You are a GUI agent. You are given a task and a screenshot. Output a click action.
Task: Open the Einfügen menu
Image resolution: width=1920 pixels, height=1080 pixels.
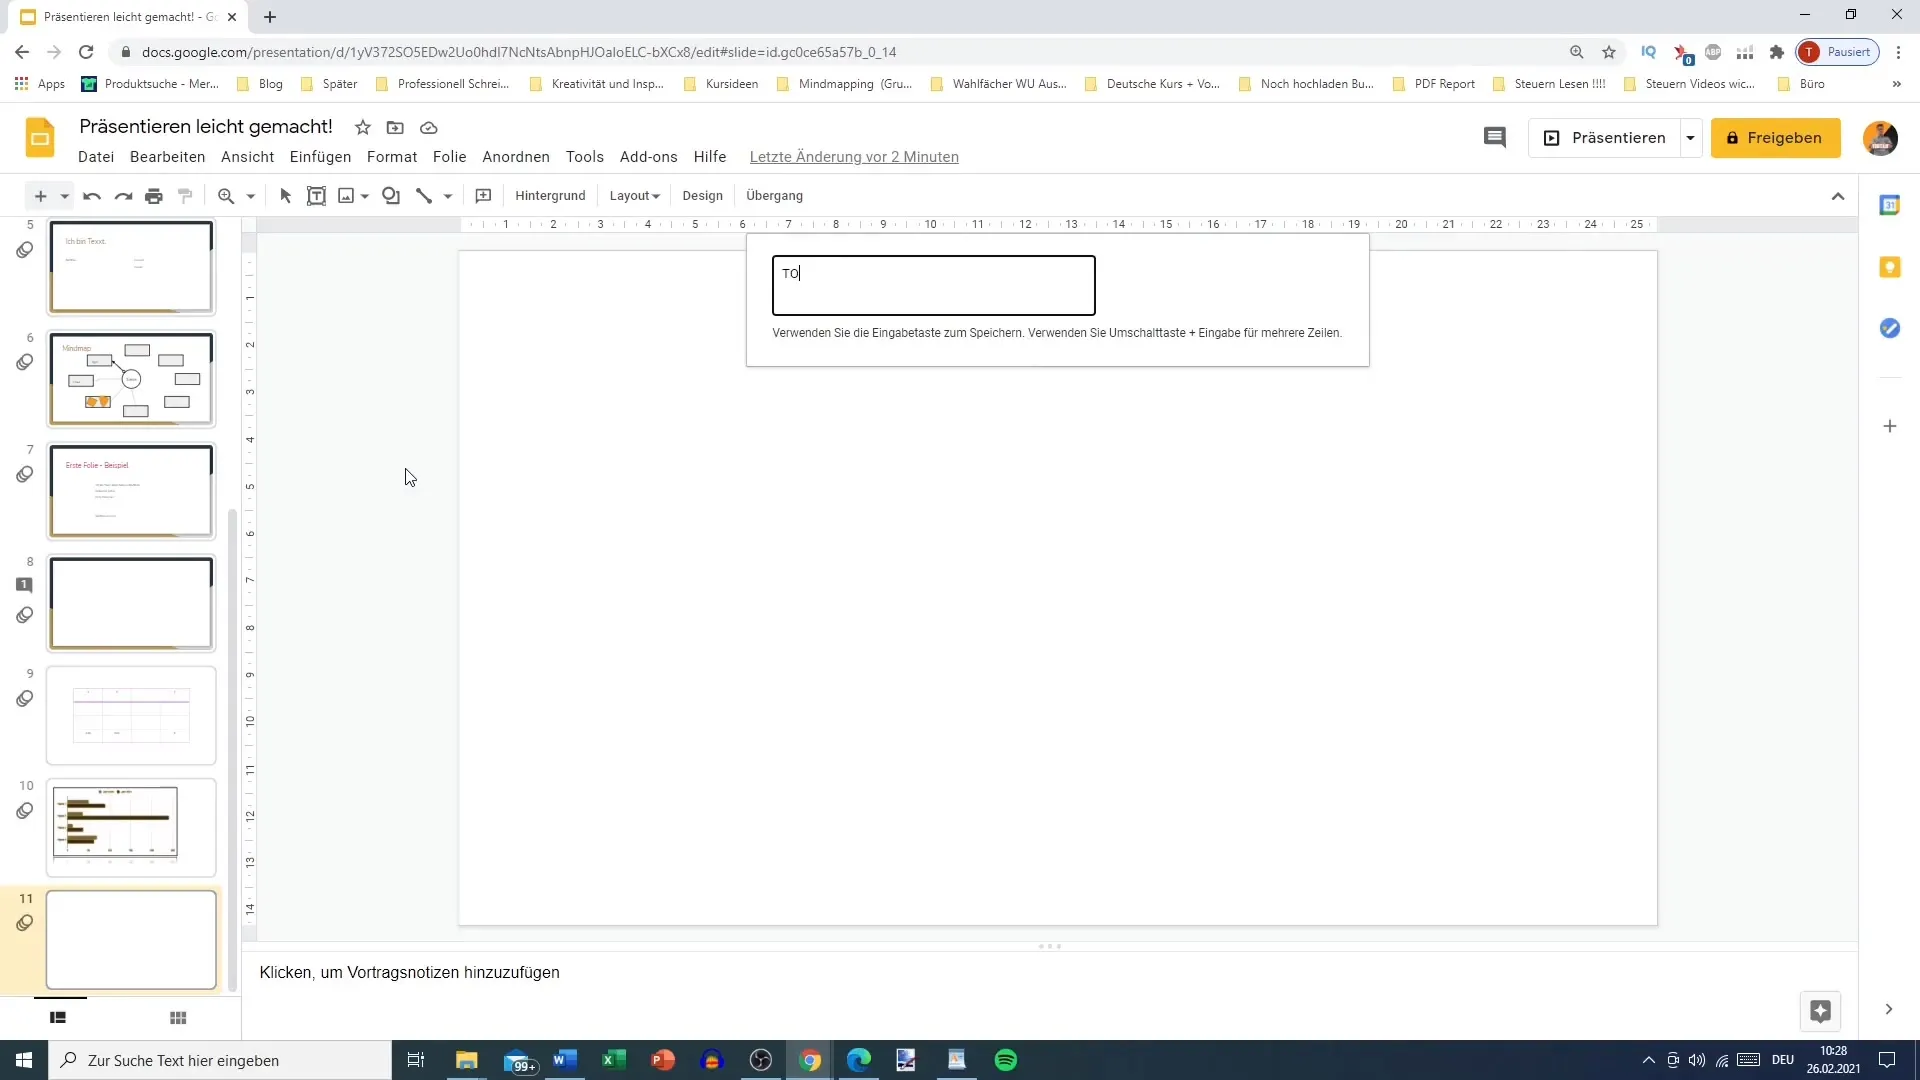(318, 156)
